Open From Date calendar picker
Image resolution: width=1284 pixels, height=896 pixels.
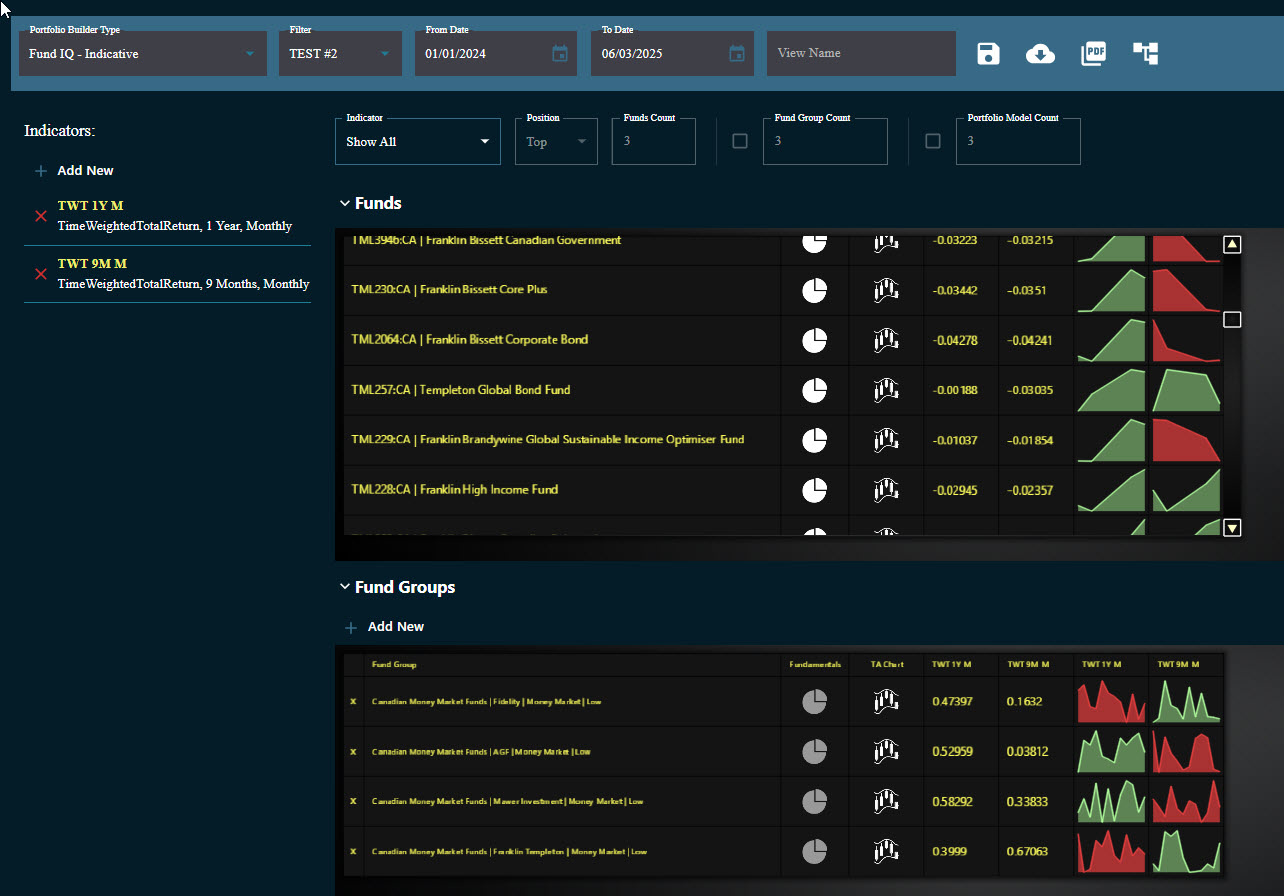click(x=560, y=54)
